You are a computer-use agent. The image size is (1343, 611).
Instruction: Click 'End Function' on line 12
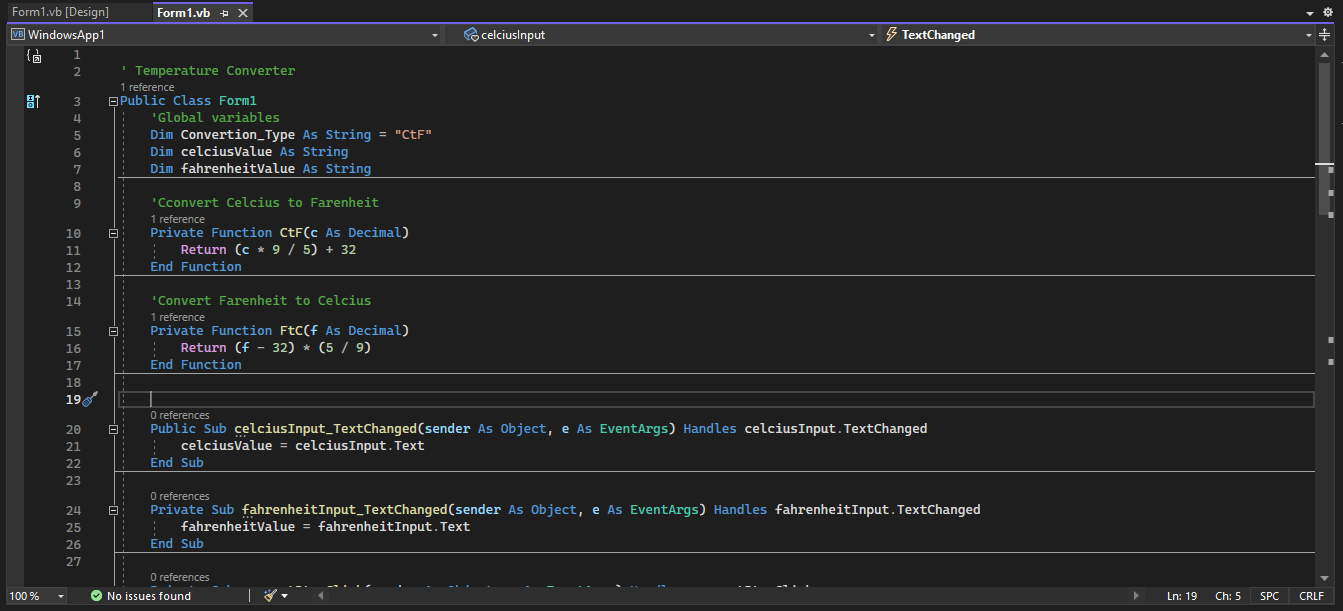[196, 267]
